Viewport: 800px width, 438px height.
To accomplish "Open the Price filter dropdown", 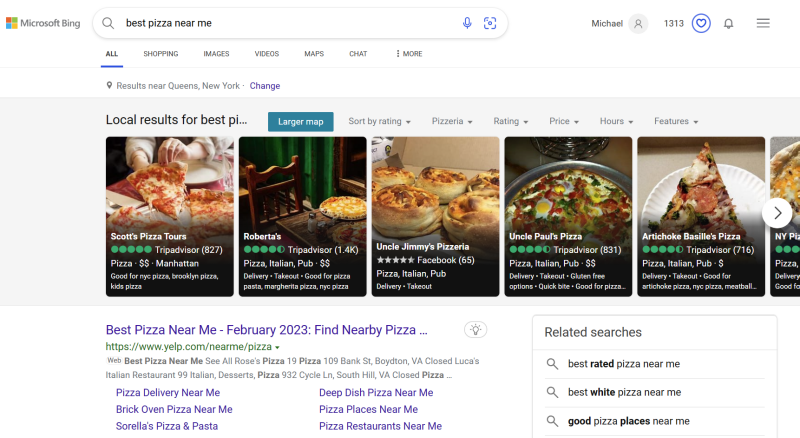I will click(x=564, y=121).
